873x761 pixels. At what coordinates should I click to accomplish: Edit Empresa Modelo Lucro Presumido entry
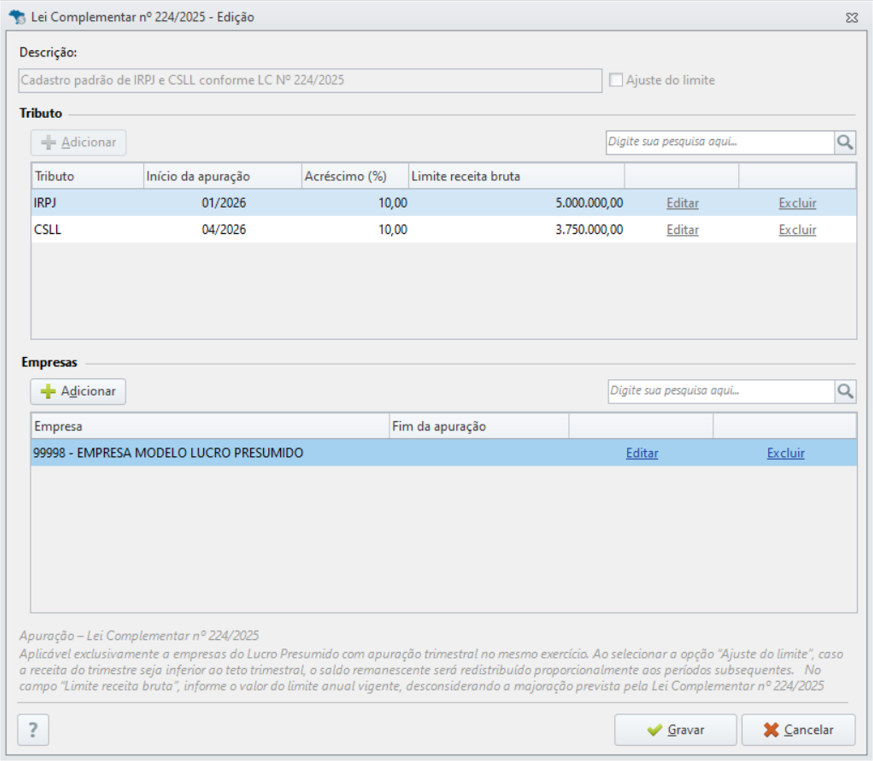point(642,453)
